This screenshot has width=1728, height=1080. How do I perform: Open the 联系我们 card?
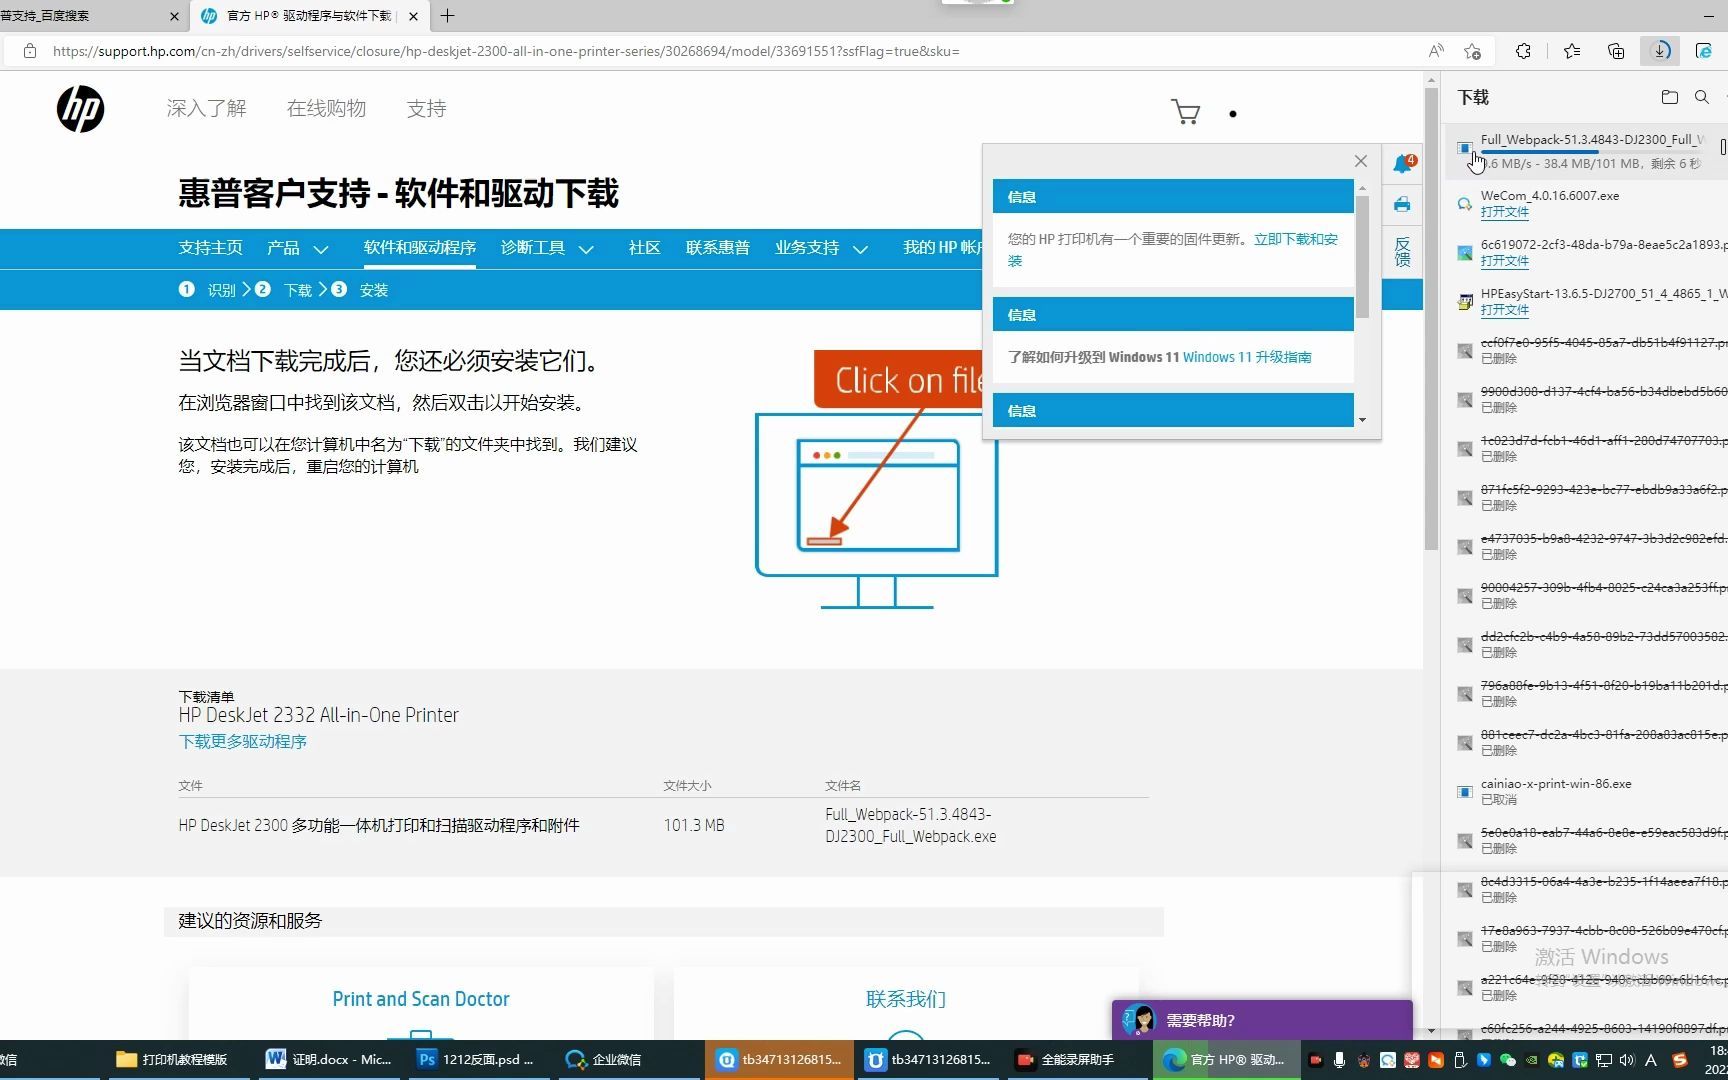[x=905, y=999]
